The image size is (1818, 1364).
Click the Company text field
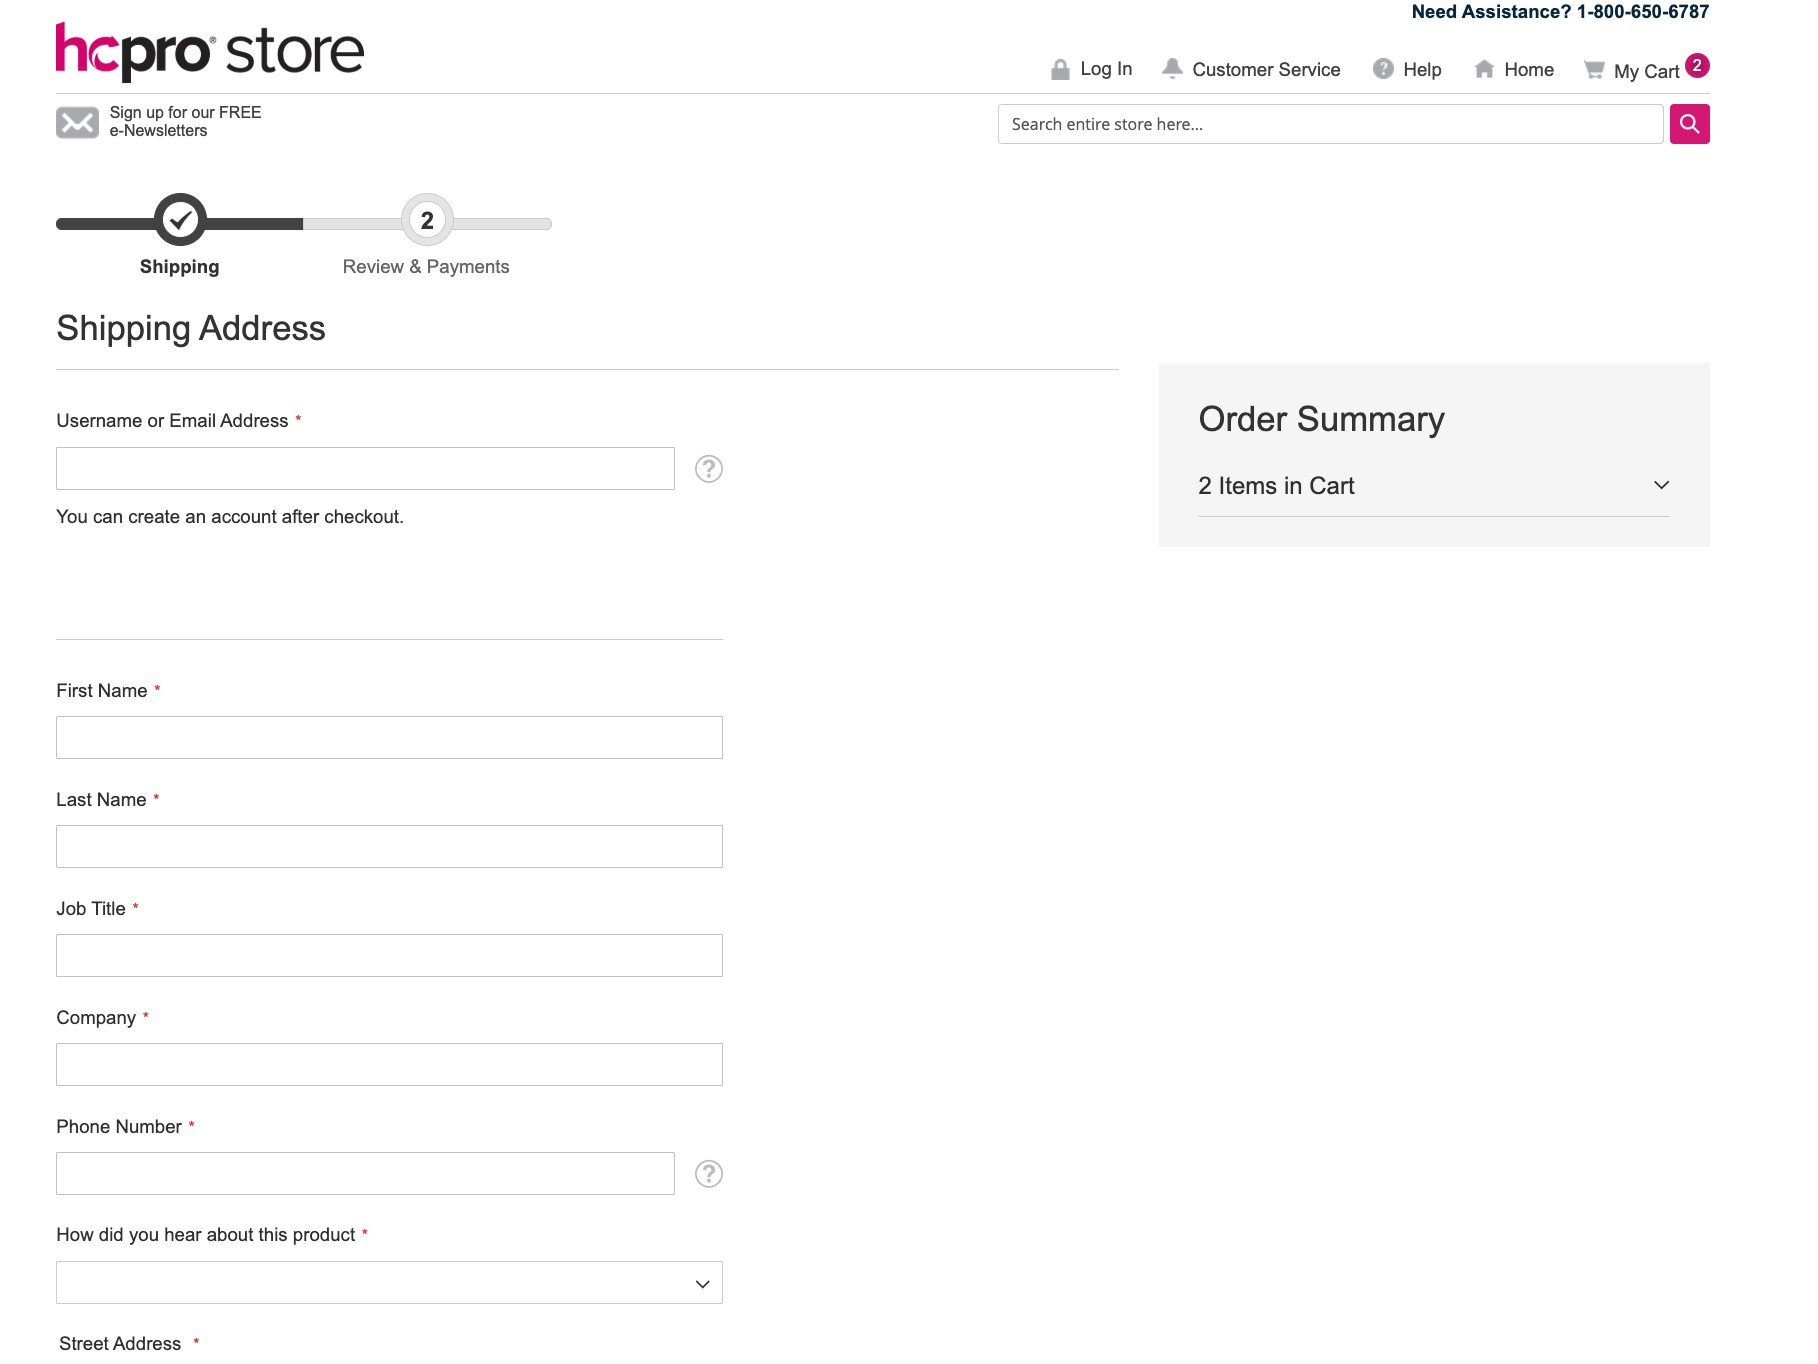[x=389, y=1065]
